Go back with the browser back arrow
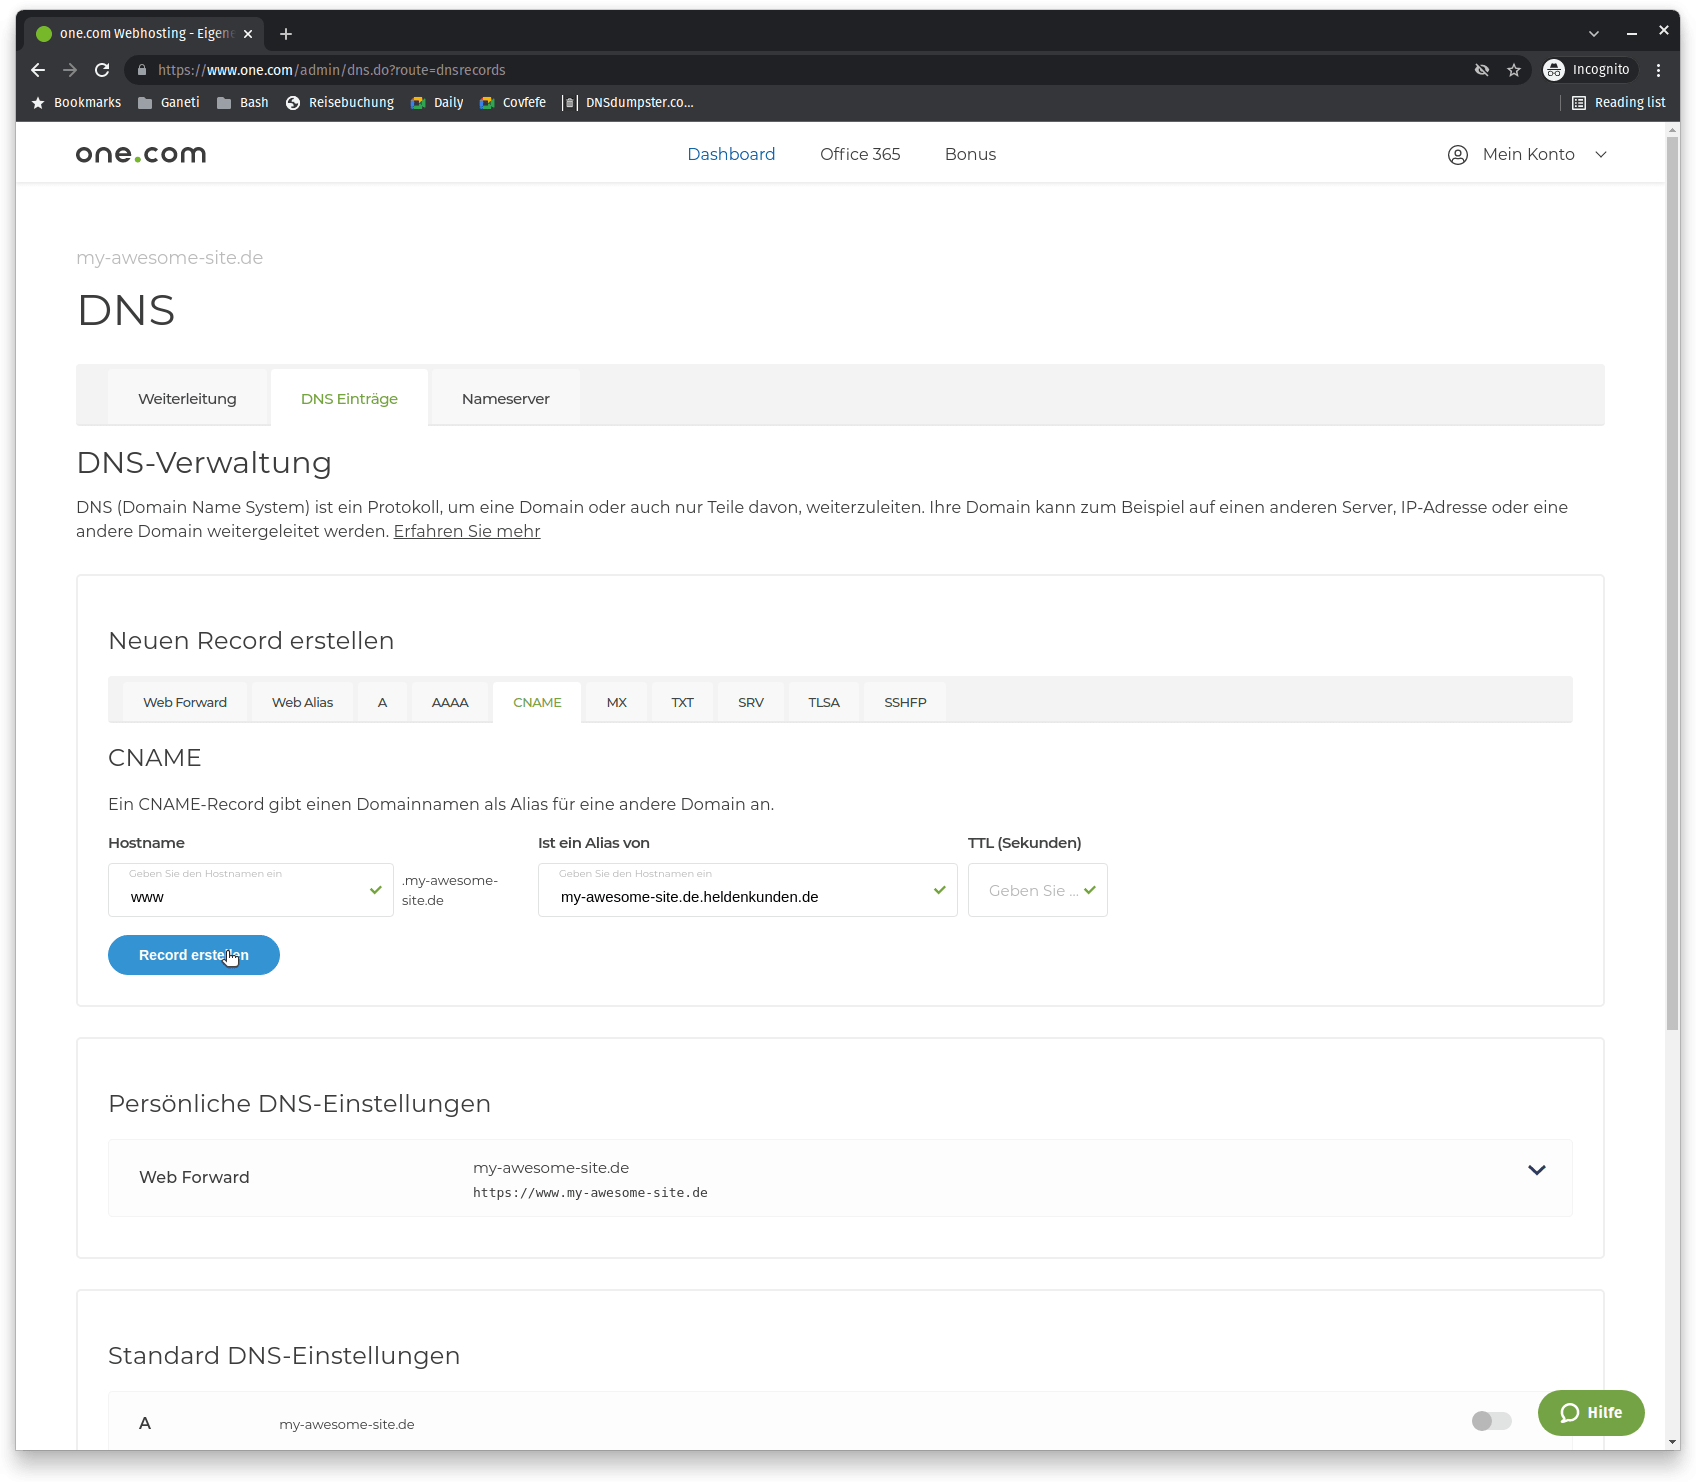The width and height of the screenshot is (1696, 1482). (x=38, y=70)
